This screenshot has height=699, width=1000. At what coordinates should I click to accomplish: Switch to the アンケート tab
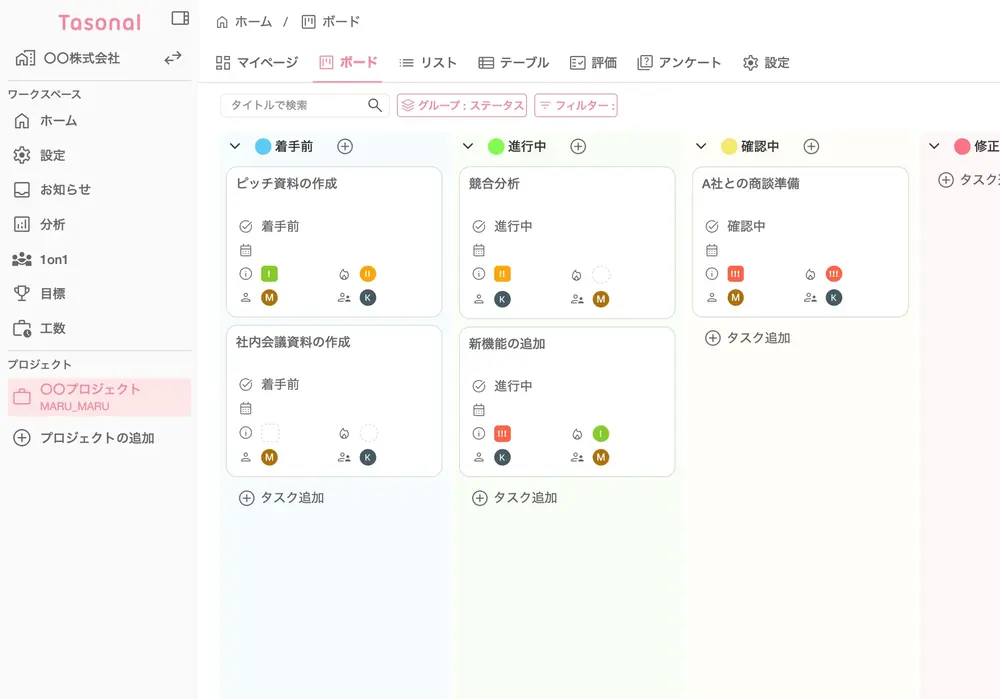[679, 62]
